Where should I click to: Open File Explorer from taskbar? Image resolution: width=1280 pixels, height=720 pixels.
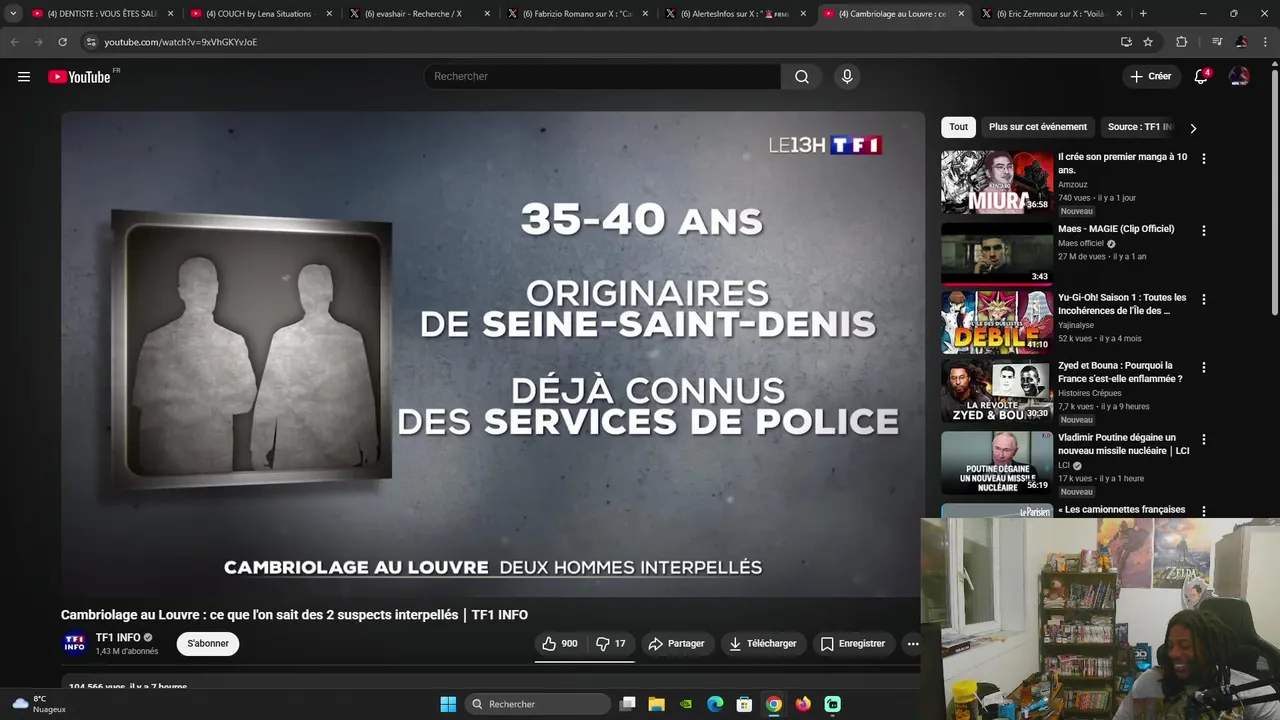point(656,704)
